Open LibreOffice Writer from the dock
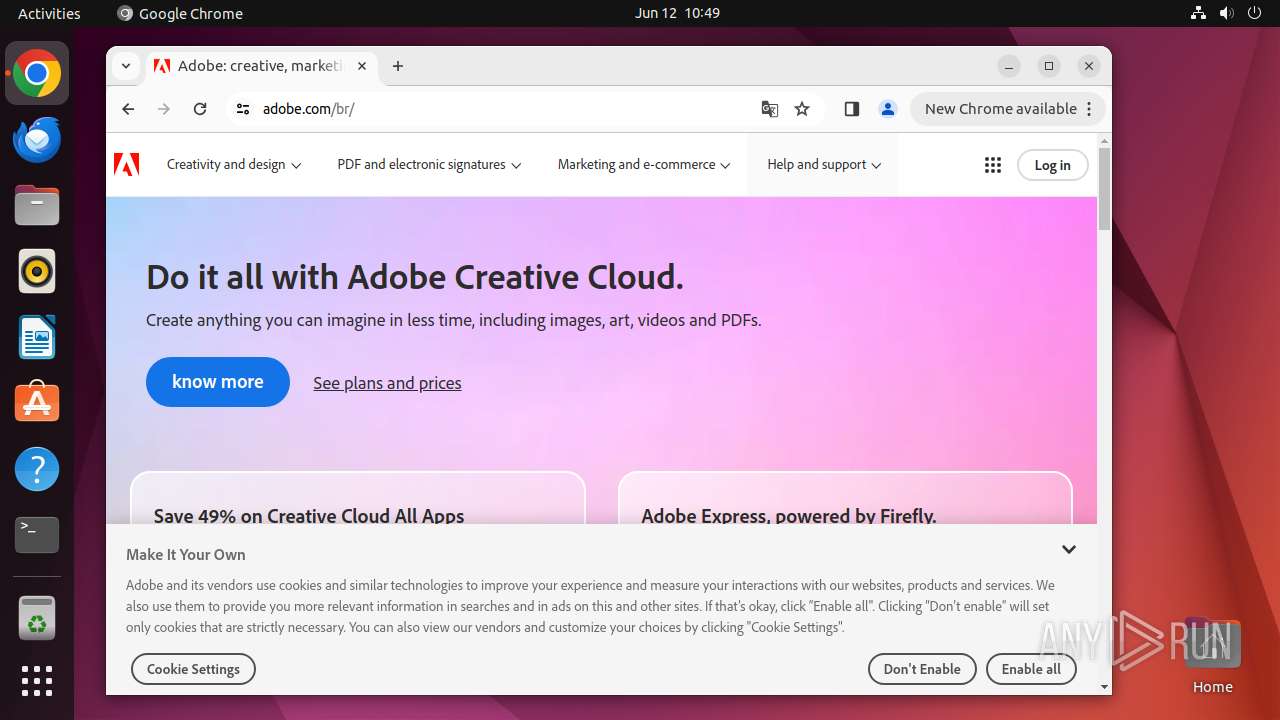This screenshot has height=720, width=1280. point(37,337)
